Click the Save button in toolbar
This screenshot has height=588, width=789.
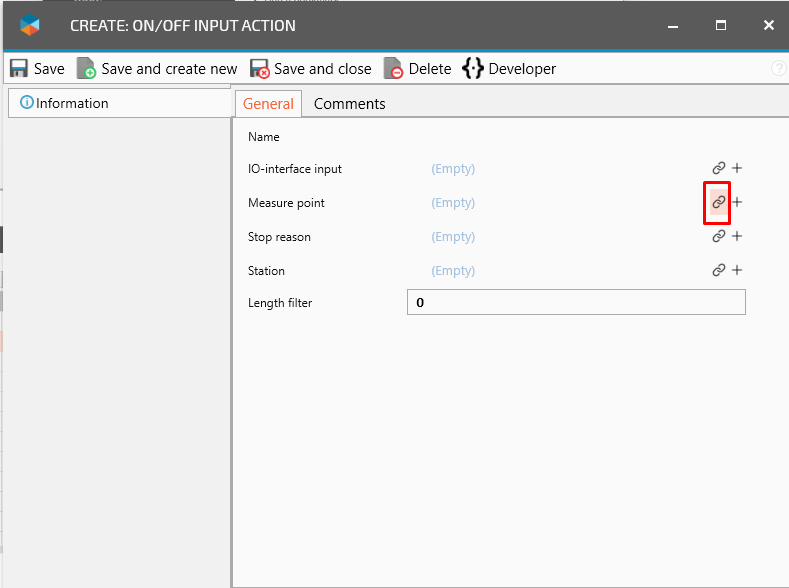click(x=37, y=69)
